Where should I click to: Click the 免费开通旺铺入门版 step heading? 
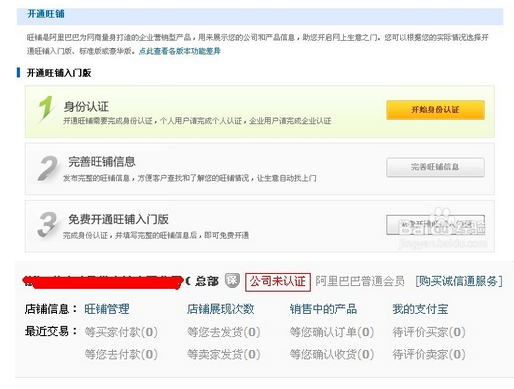click(x=118, y=219)
